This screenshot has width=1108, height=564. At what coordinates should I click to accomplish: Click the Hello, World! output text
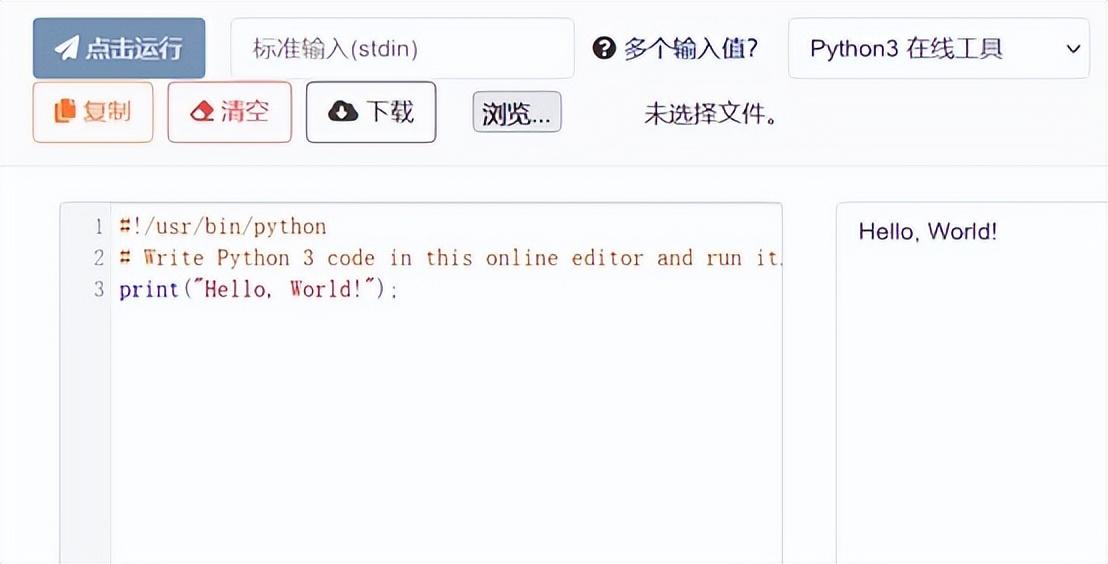point(927,232)
